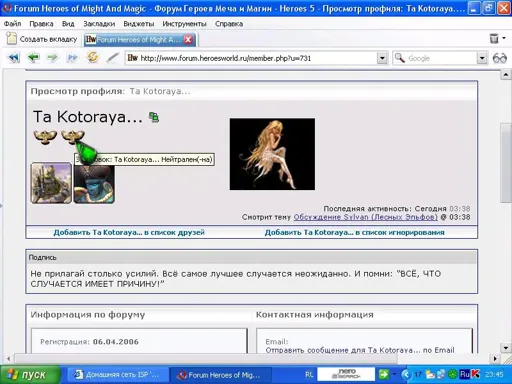Go back with the green Back arrow
The width and height of the screenshot is (512, 384).
[34, 58]
